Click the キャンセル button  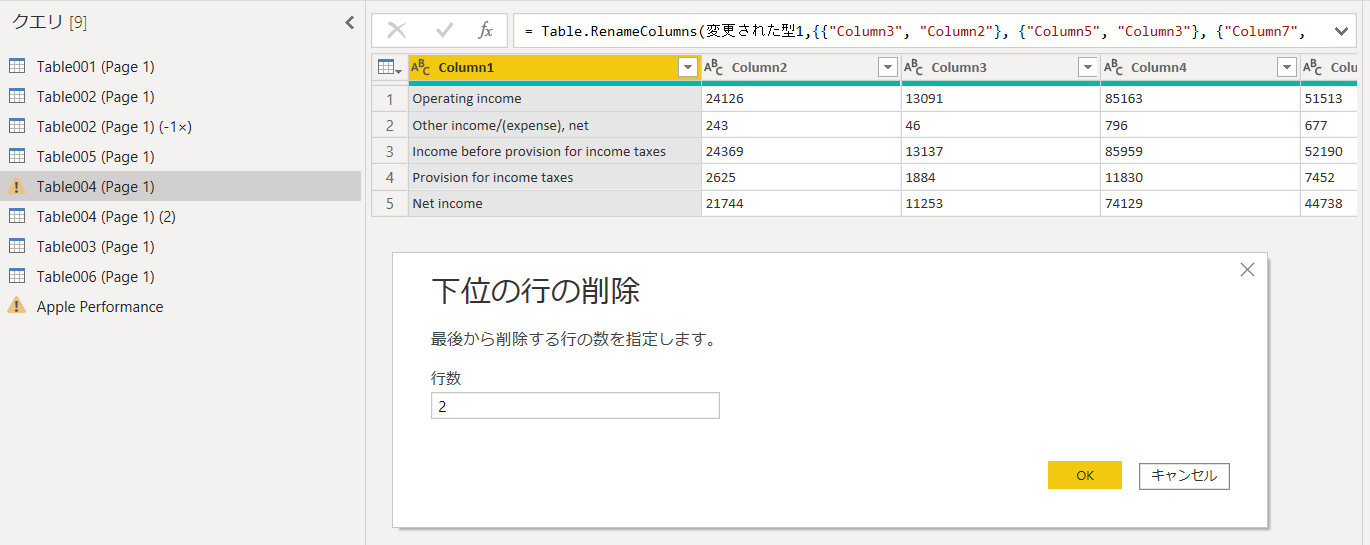coord(1184,476)
